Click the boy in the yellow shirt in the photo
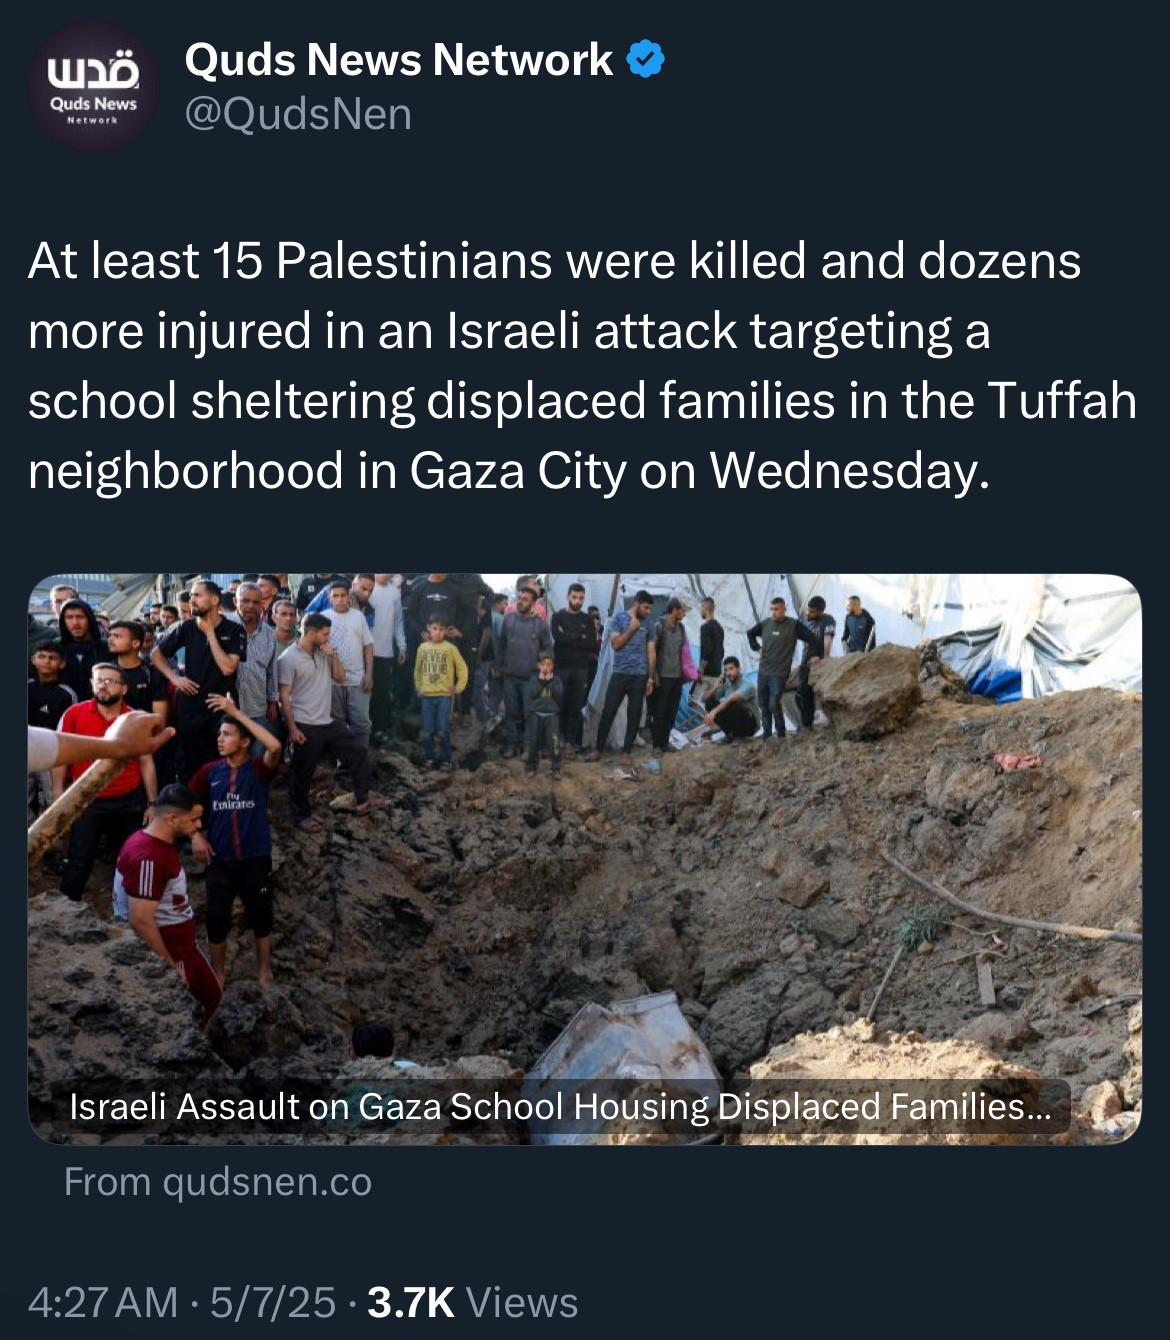The image size is (1170, 1340). point(439,688)
